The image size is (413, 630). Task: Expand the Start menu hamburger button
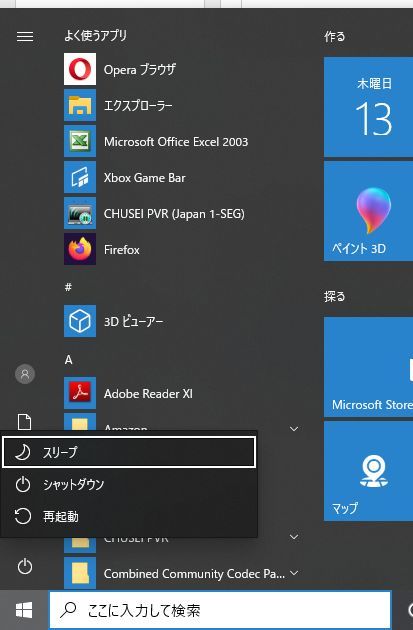coord(25,37)
